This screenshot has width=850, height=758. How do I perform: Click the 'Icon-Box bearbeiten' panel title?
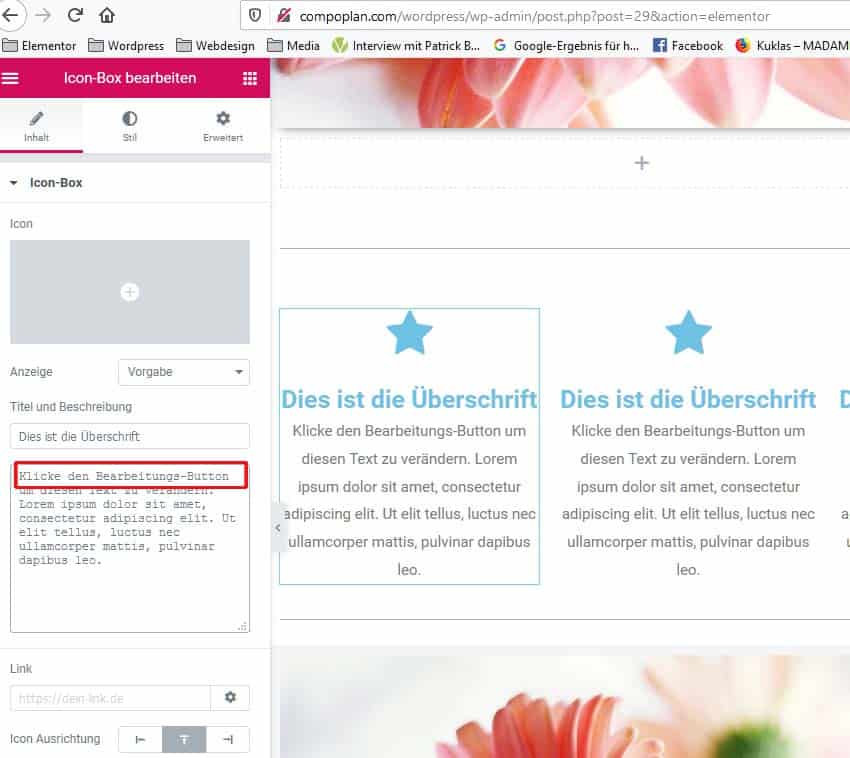[x=130, y=78]
